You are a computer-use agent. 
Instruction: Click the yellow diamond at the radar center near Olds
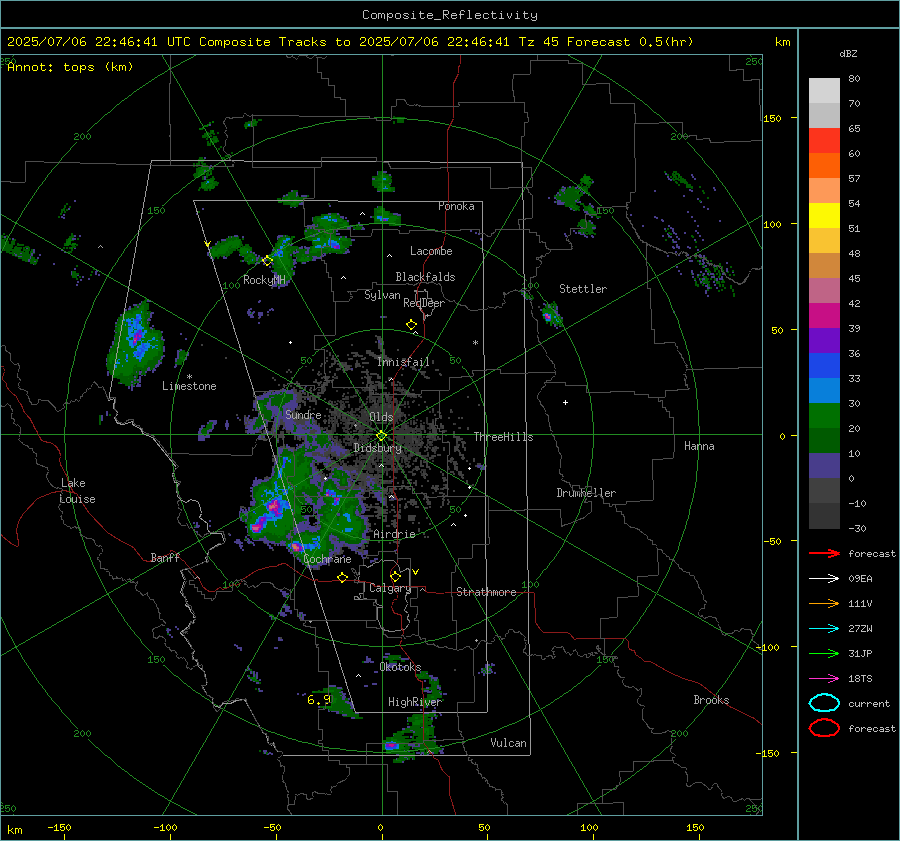point(381,436)
